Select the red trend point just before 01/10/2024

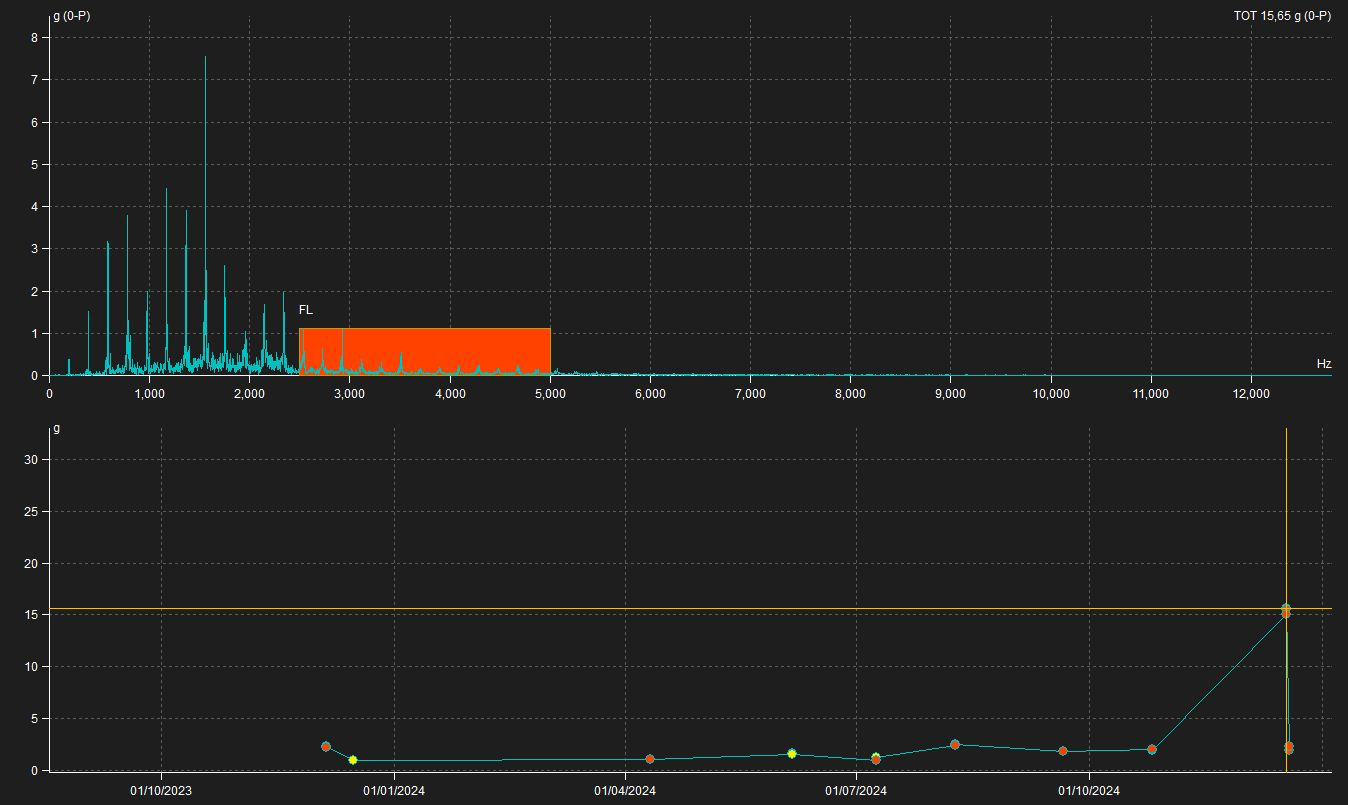(x=1063, y=751)
